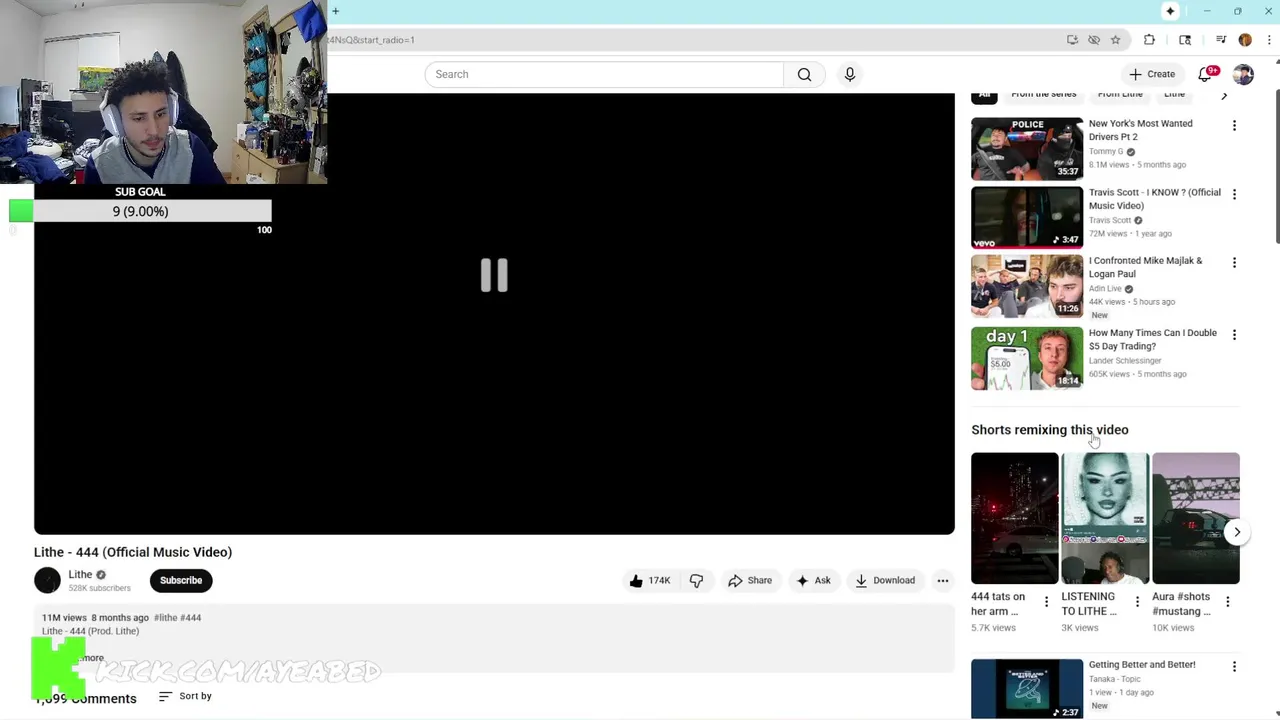
Task: Click Shorts remixing this video heading
Action: click(1049, 430)
